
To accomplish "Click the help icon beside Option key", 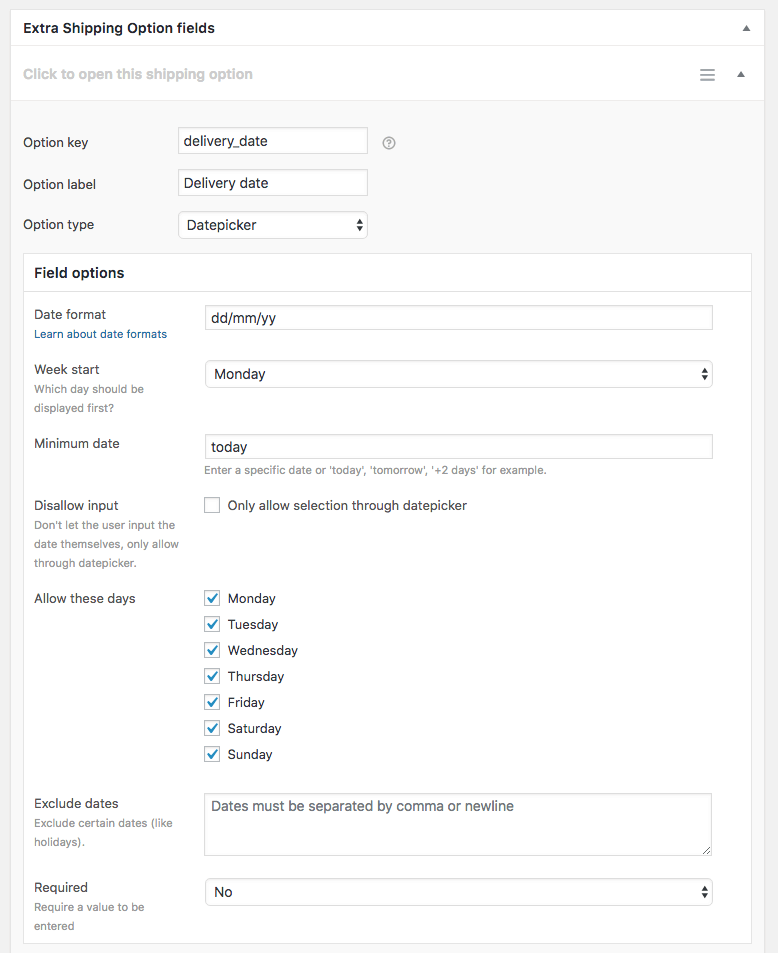I will point(389,143).
